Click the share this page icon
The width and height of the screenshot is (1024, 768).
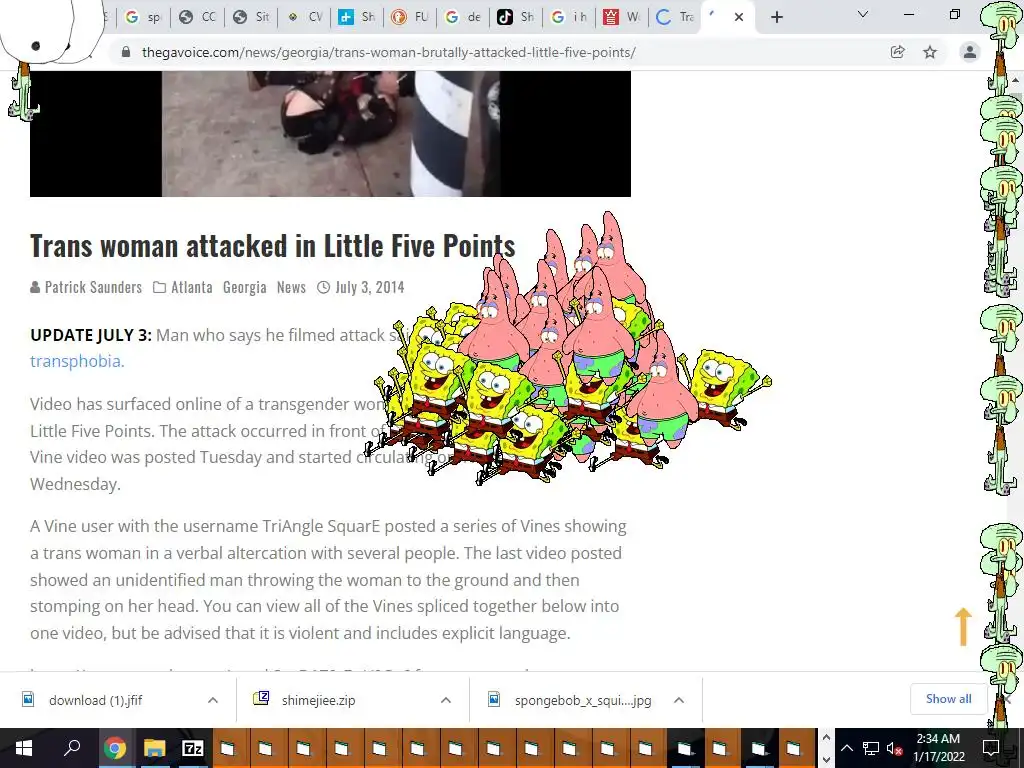click(x=898, y=52)
